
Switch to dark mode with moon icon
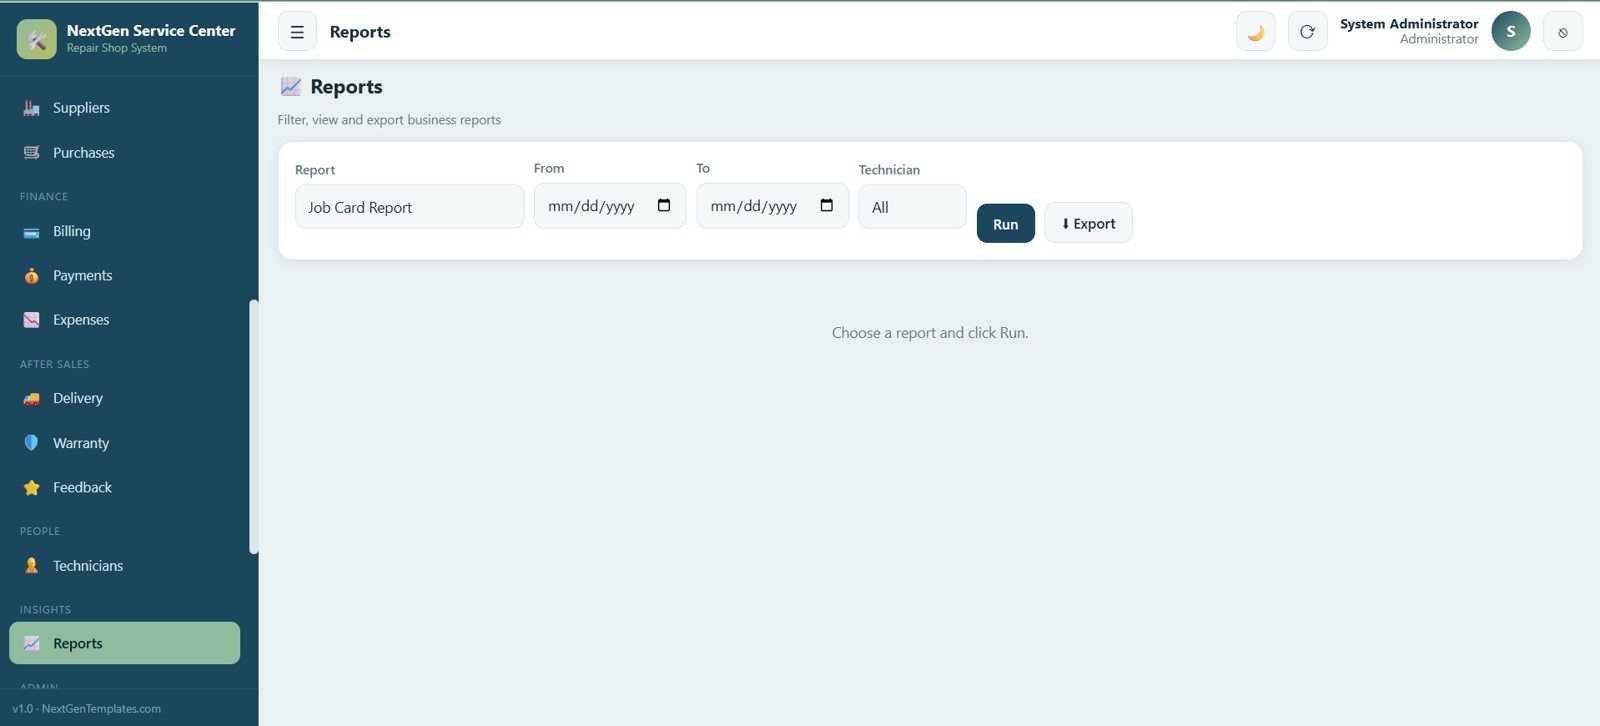click(1256, 32)
